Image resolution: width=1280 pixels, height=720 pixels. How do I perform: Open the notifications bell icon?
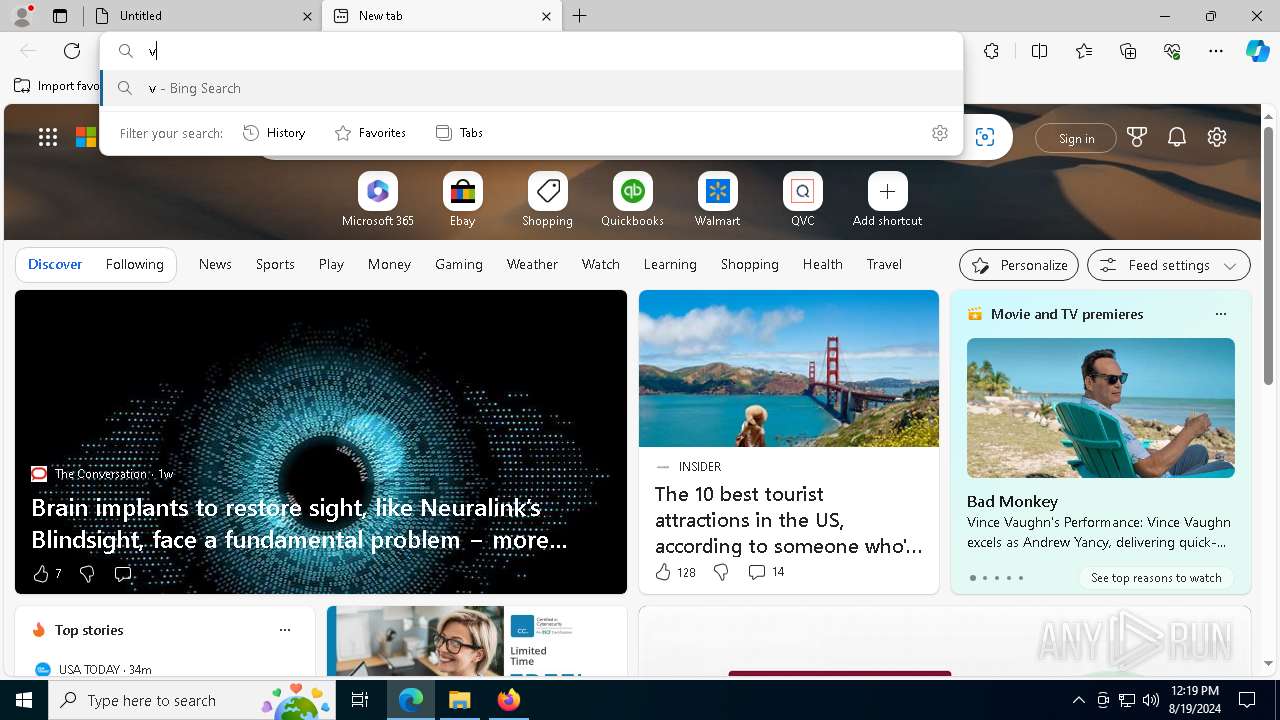click(x=1177, y=138)
